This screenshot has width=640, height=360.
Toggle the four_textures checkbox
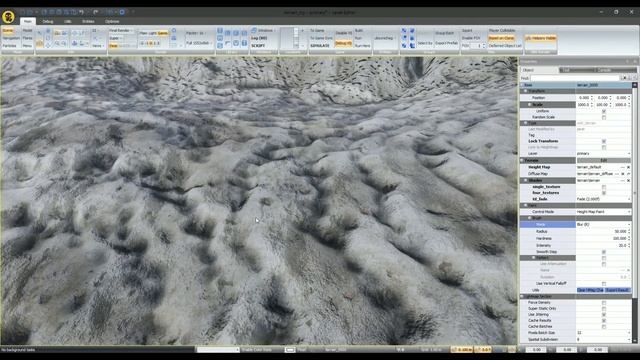[604, 193]
